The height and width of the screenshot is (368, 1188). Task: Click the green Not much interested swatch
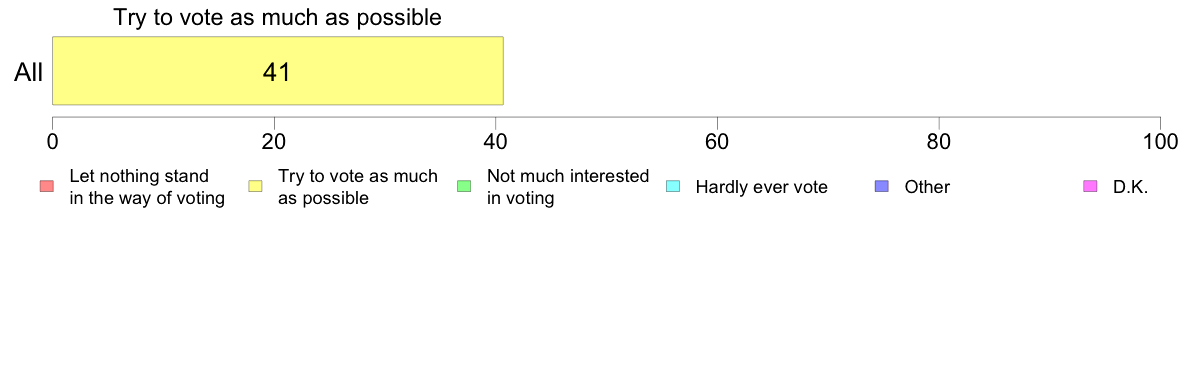[x=464, y=186]
